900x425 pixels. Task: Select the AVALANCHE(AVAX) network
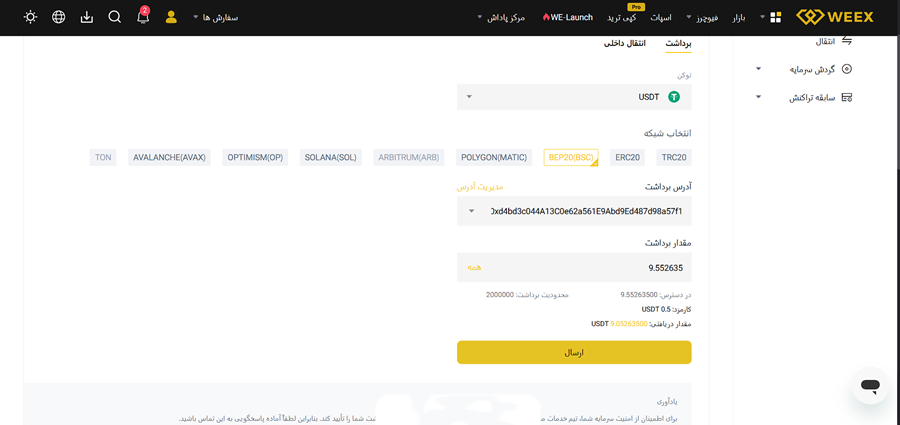click(169, 157)
